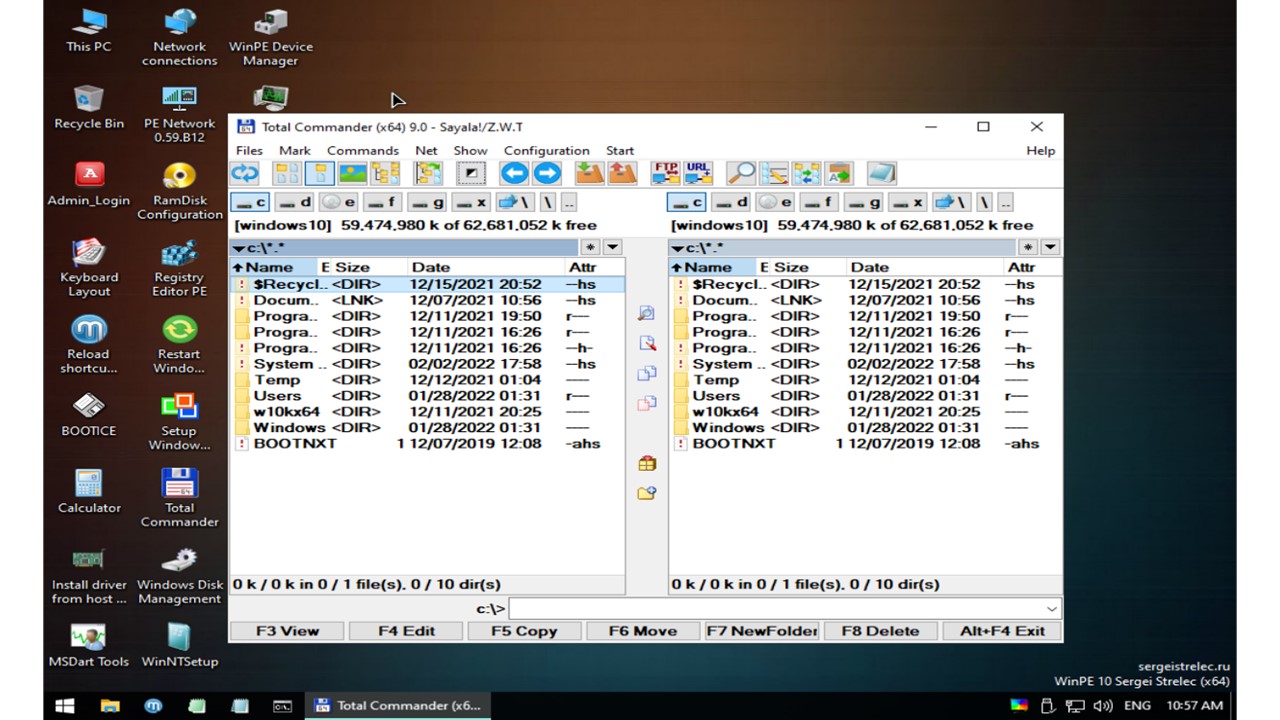Go forward with the blue right arrow

(x=547, y=174)
